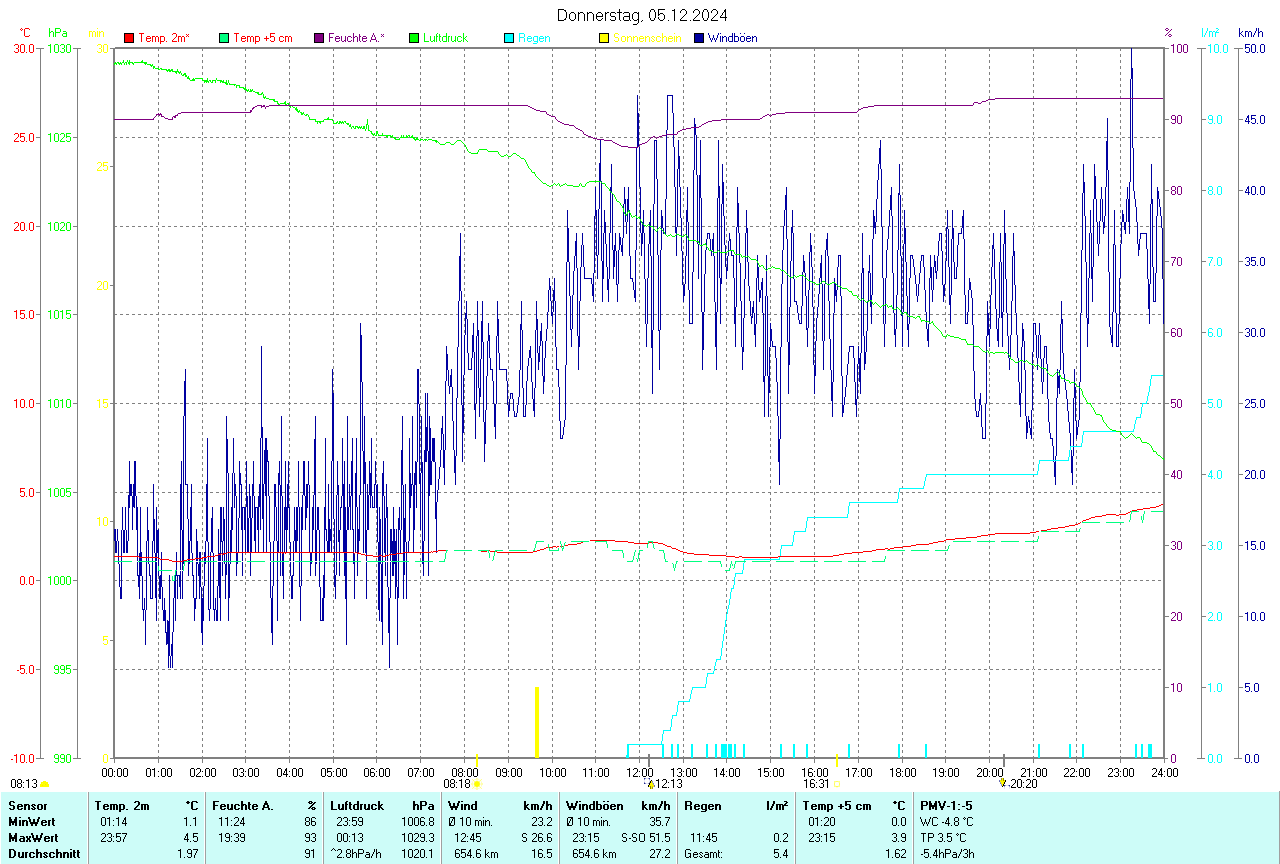The width and height of the screenshot is (1280, 864).
Task: Click the chart title Donnerstag, 05.12.2024
Action: [642, 15]
